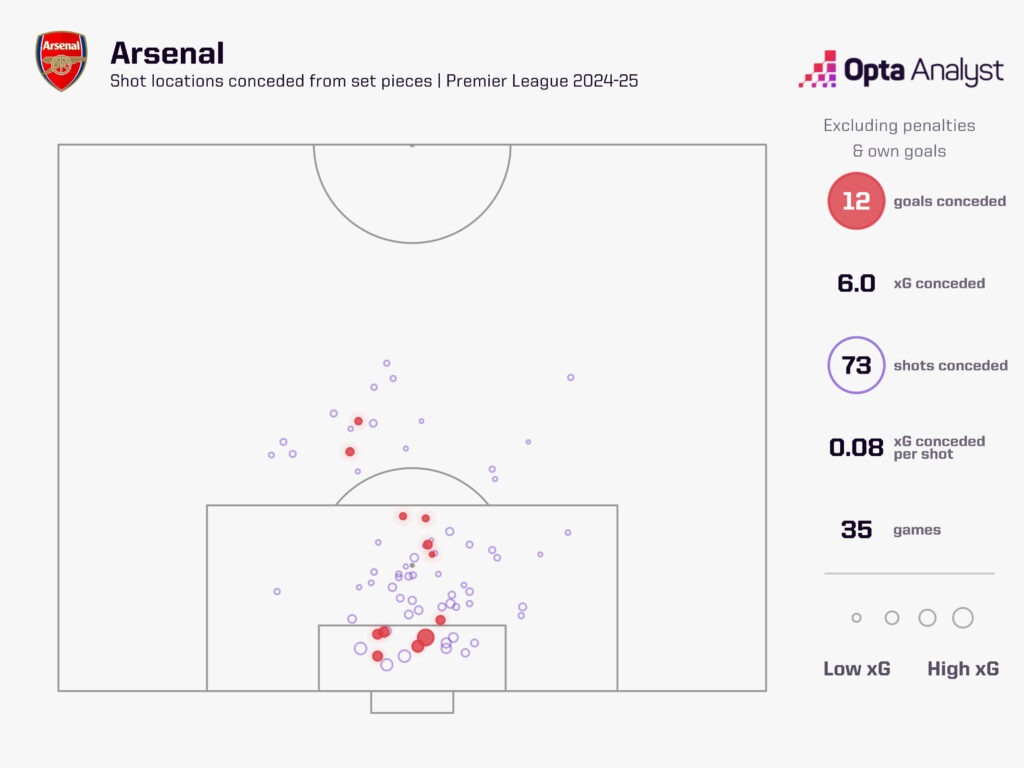Click the largest red goal marker in six-yard box

(x=426, y=637)
